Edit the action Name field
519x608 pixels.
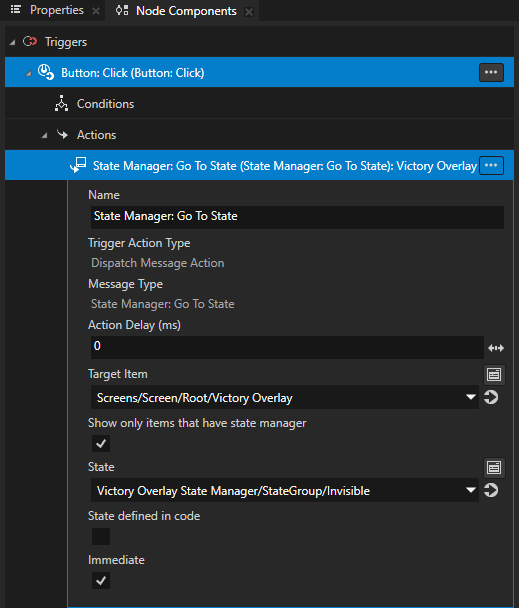pyautogui.click(x=297, y=217)
